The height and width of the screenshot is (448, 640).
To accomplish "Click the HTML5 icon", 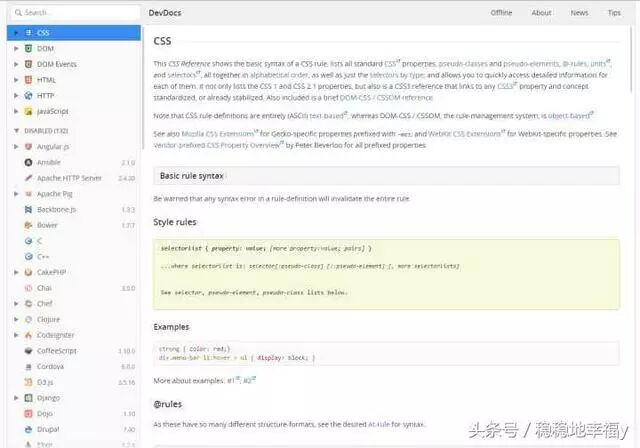I will [x=28, y=80].
